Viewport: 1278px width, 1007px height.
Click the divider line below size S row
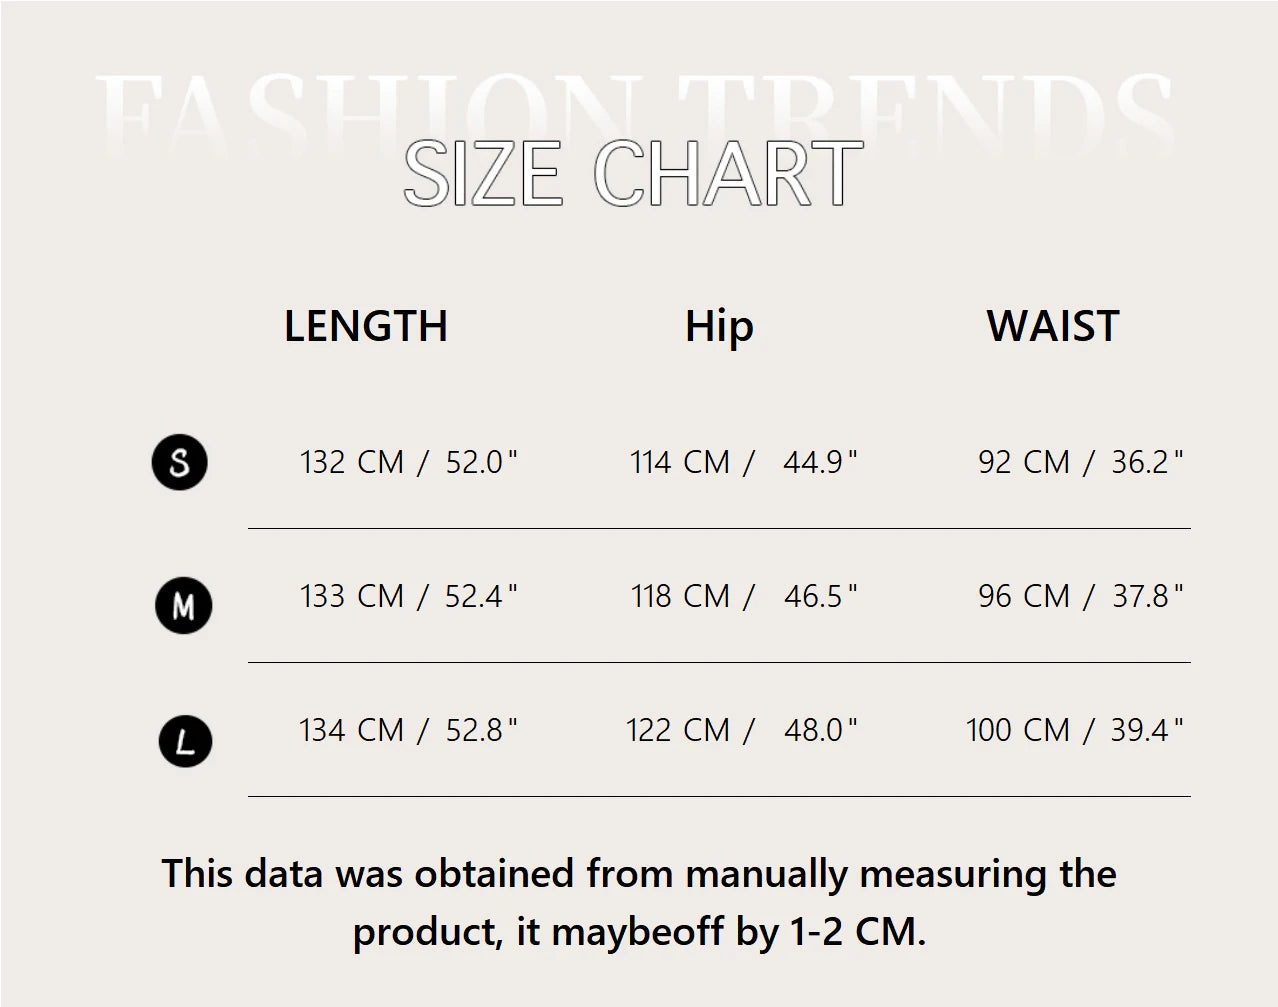tap(719, 528)
